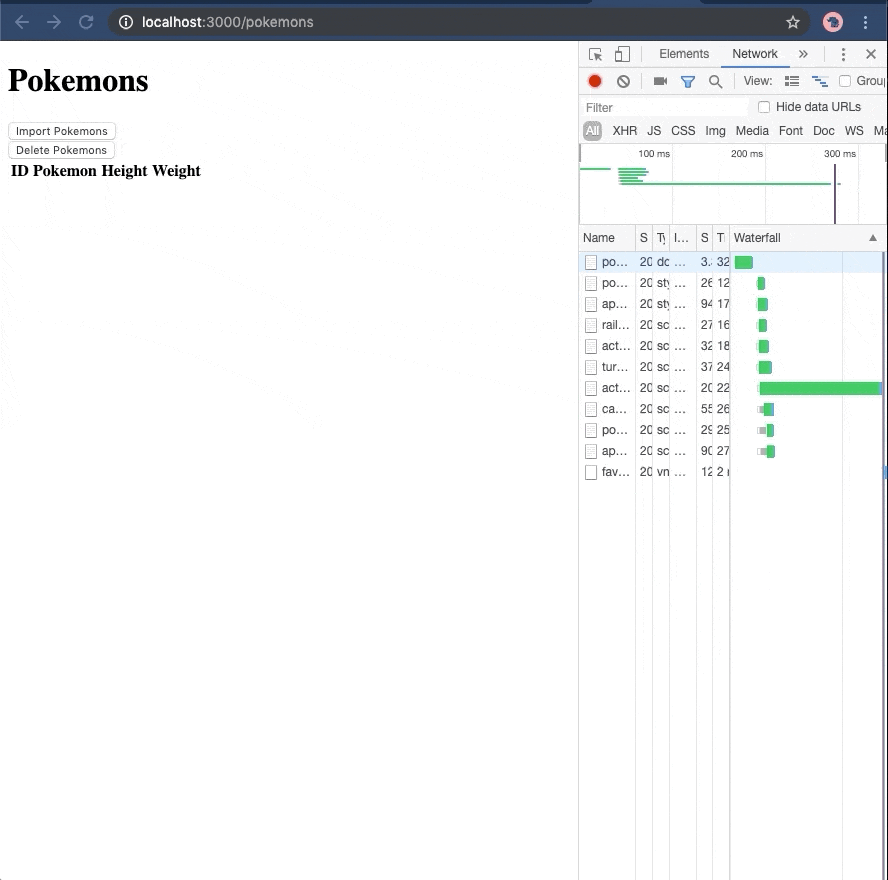Show more DevTools tabs with the chevron
This screenshot has height=880, width=888.
coord(803,54)
